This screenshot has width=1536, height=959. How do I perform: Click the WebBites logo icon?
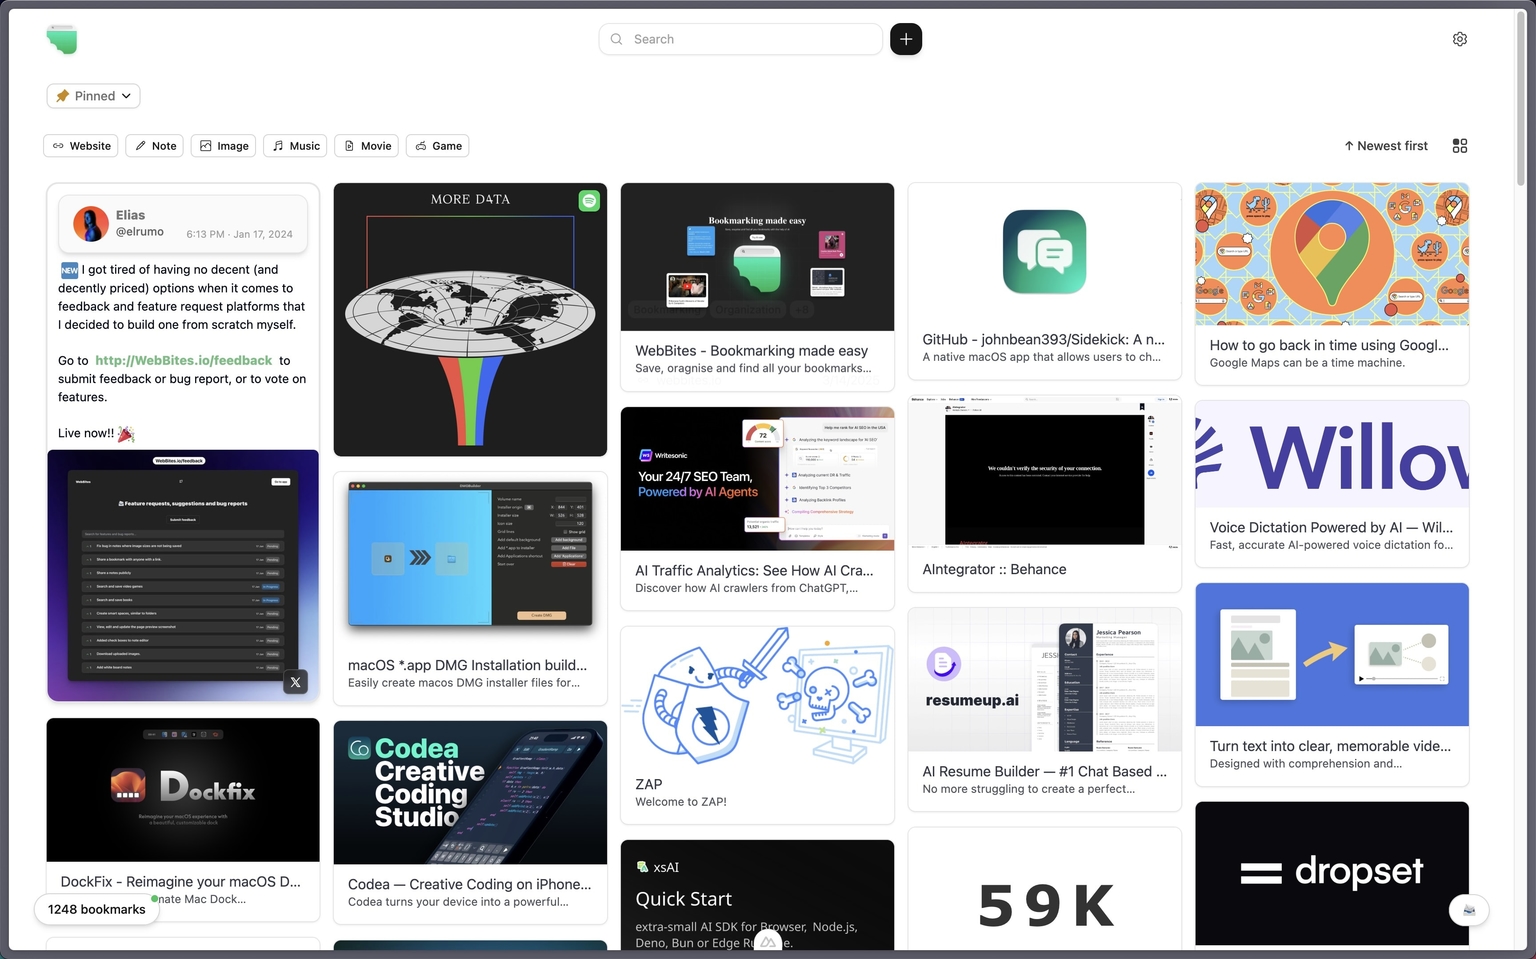click(x=62, y=40)
